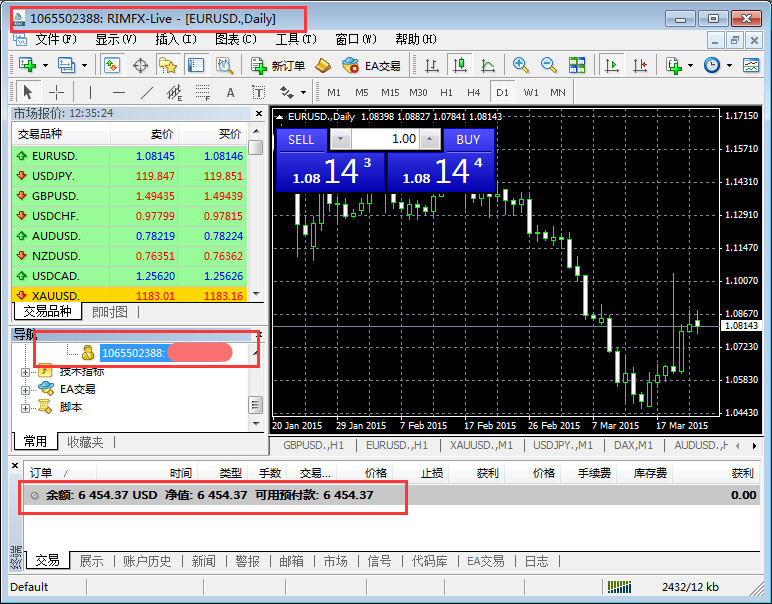
Task: Expand the 脚本 scripts tree node
Action: click(25, 407)
